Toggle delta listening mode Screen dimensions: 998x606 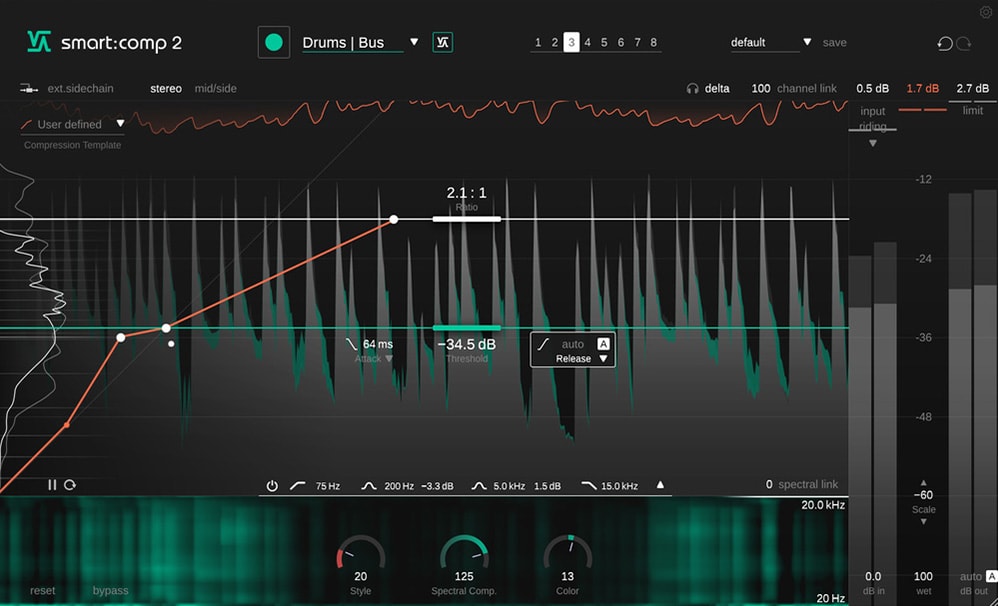pos(717,88)
